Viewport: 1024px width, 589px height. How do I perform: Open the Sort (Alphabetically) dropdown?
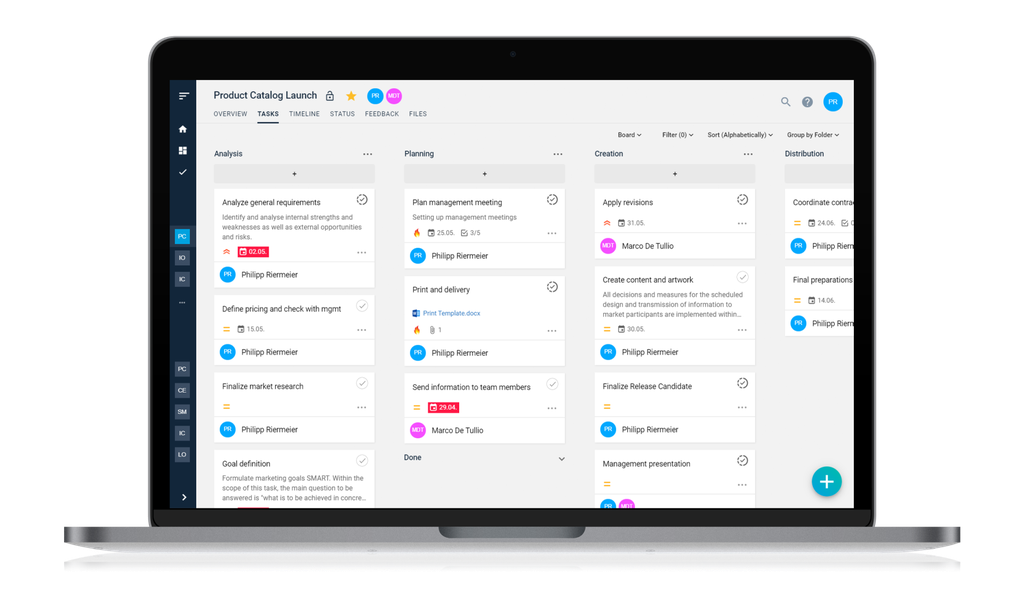pos(740,135)
